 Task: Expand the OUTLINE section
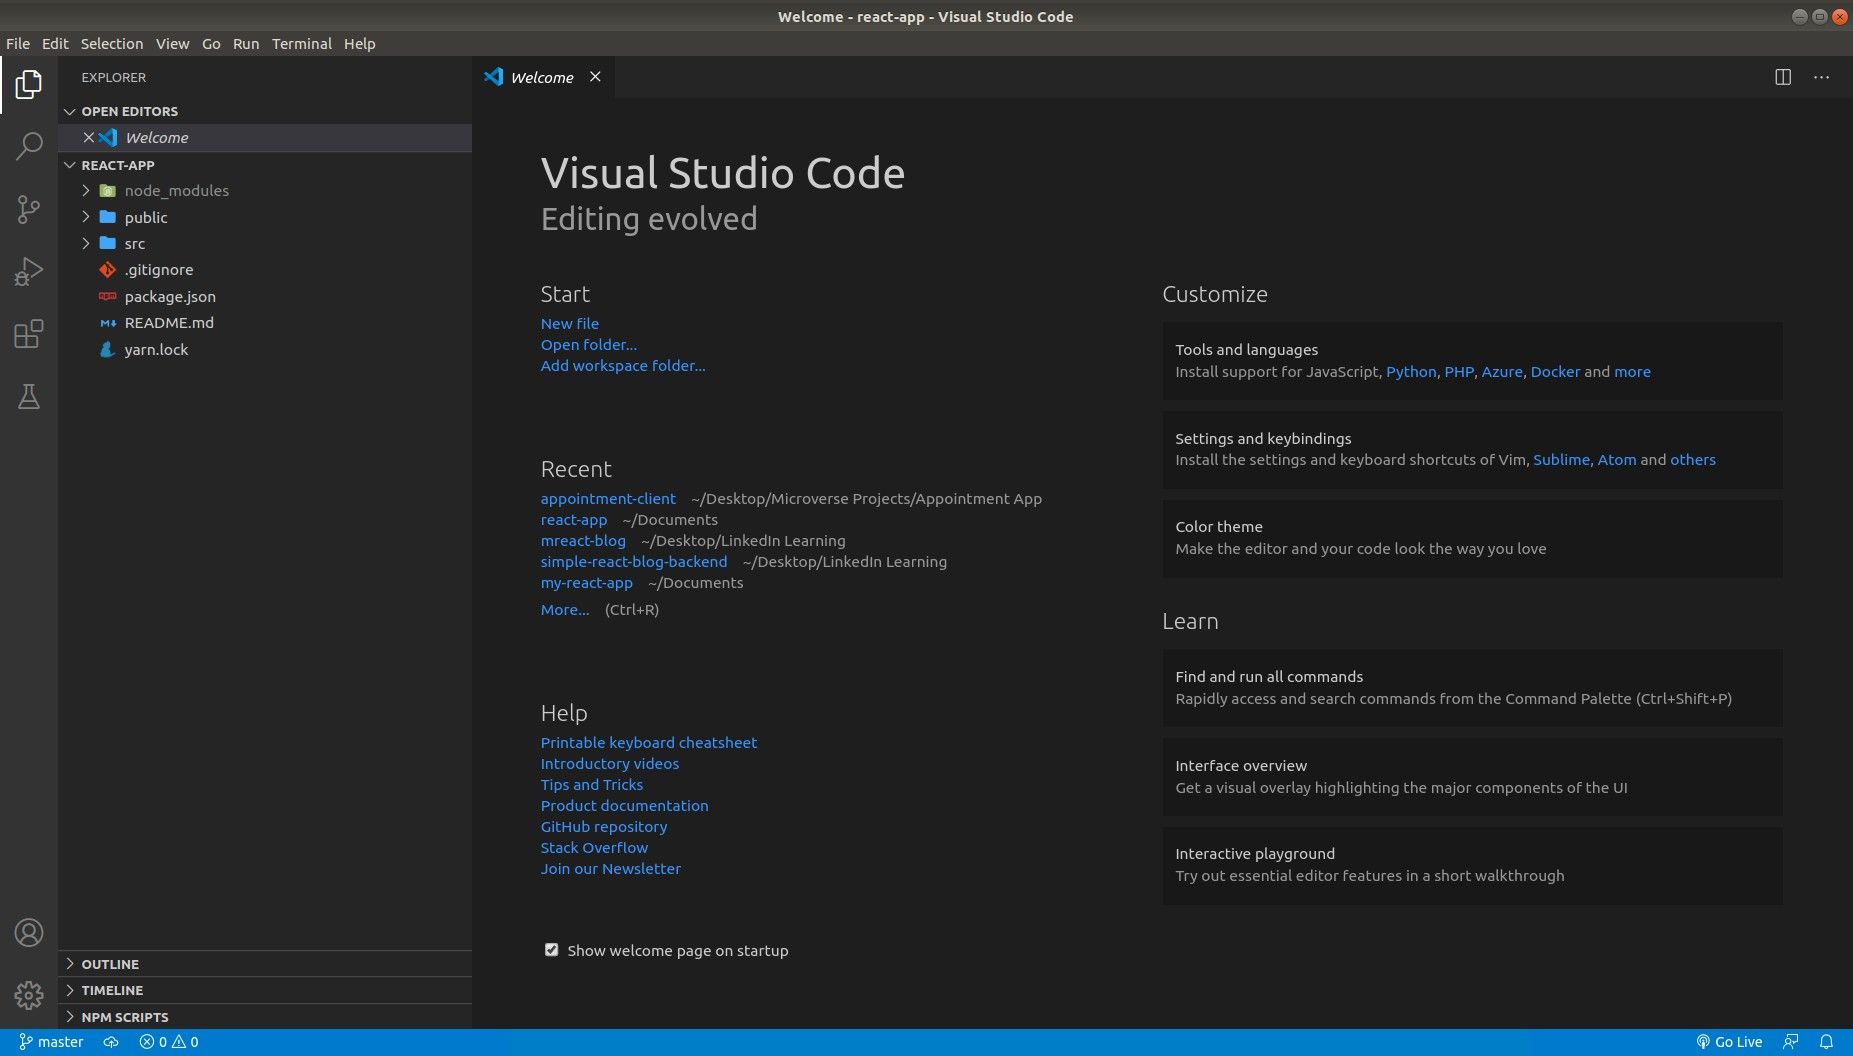[109, 964]
